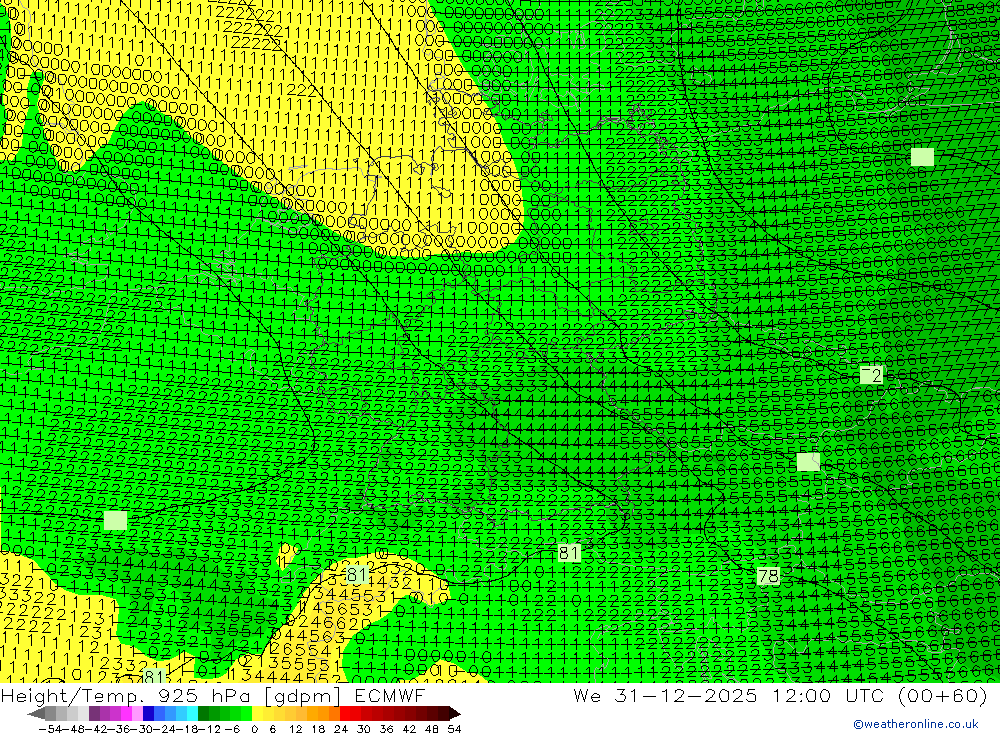Pick the darkest green swatch in legend
This screenshot has height=733, width=1000.
coord(203,713)
